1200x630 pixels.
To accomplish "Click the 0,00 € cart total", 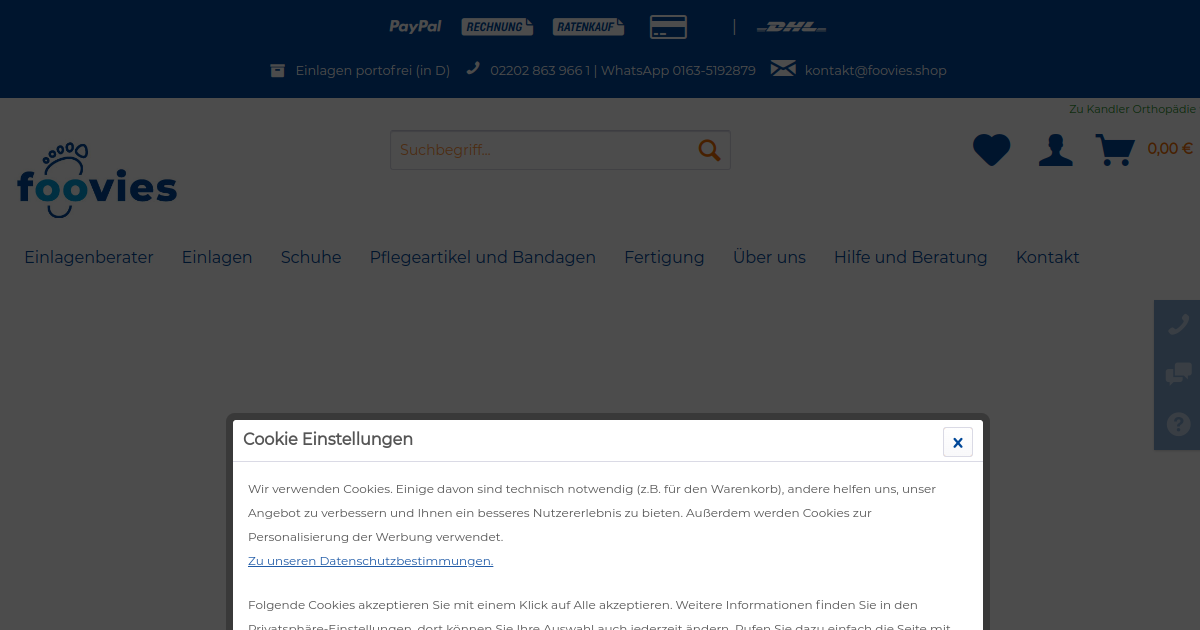I will [1170, 149].
